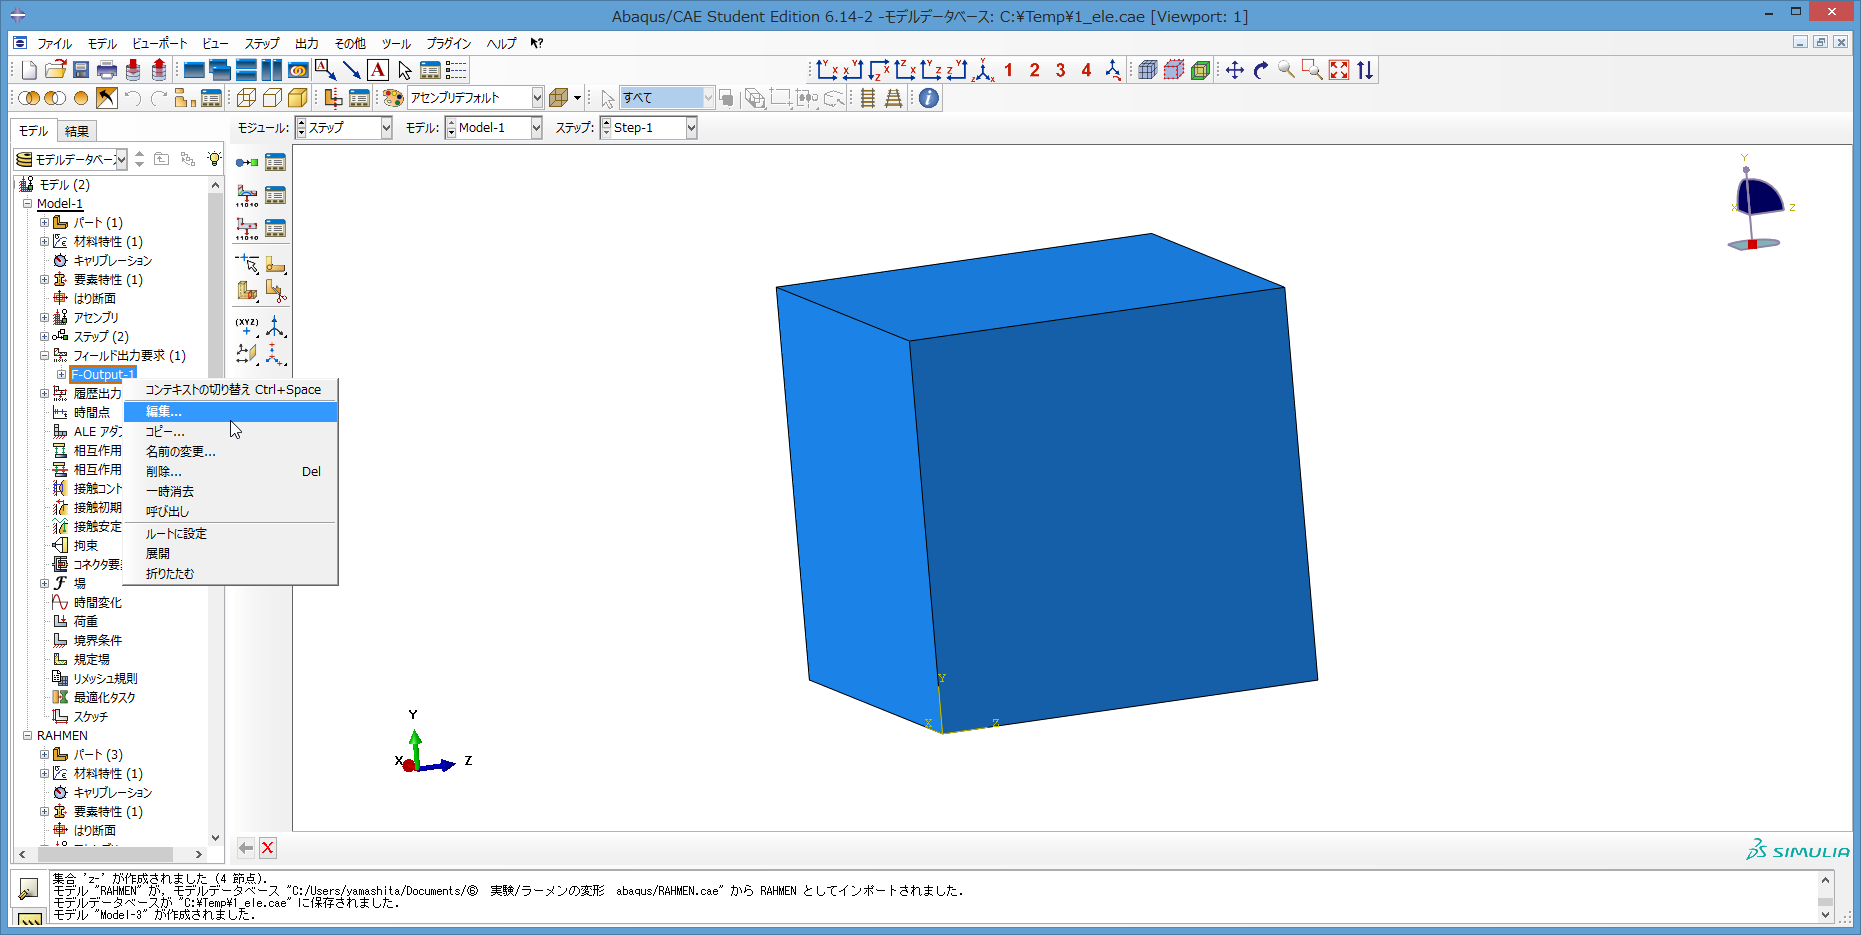This screenshot has height=935, width=1861.
Task: Click the Create Datum Point XYZ tool
Action: [x=247, y=326]
